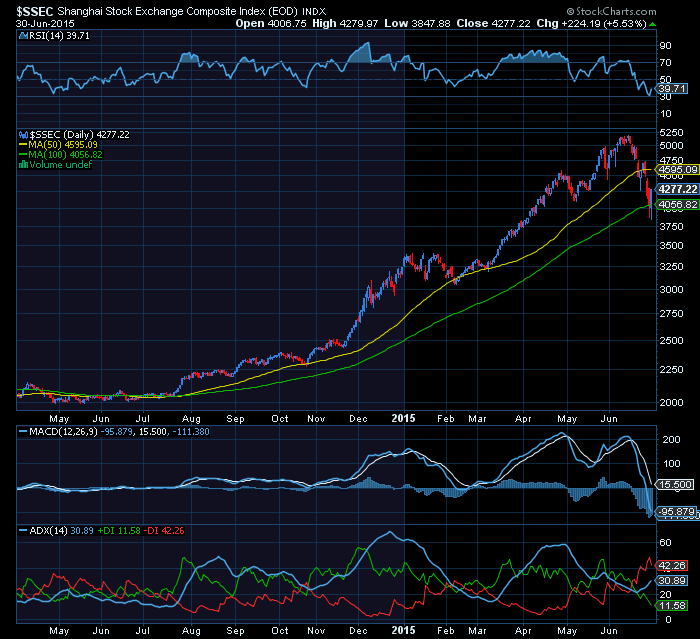The image size is (700, 639).
Task: Click the INDX exchange label
Action: 314,12
